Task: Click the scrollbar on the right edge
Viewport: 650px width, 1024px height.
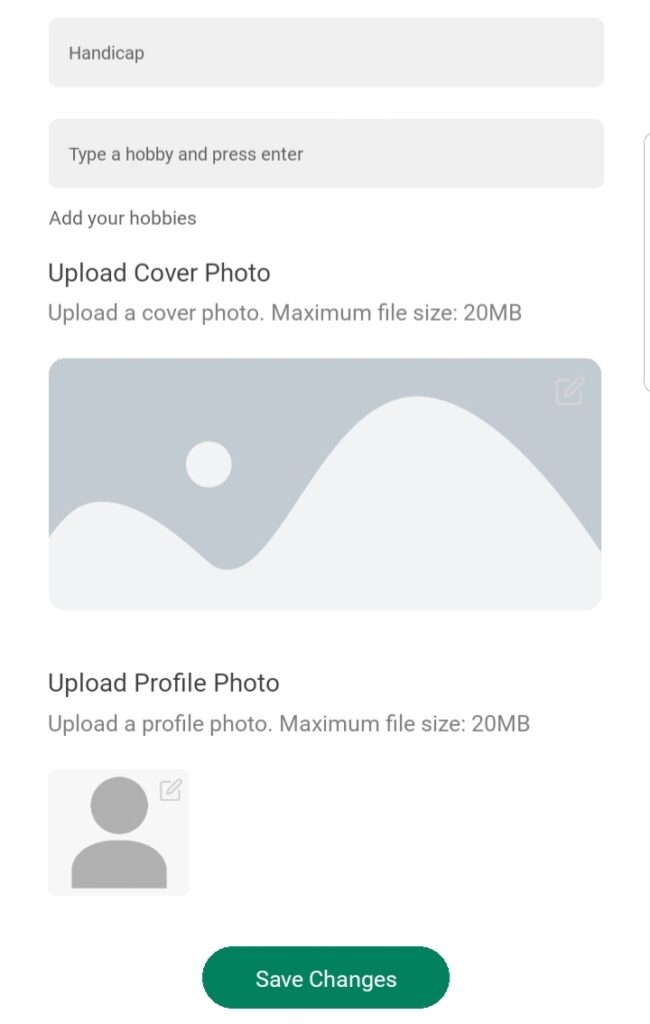Action: pyautogui.click(x=646, y=260)
